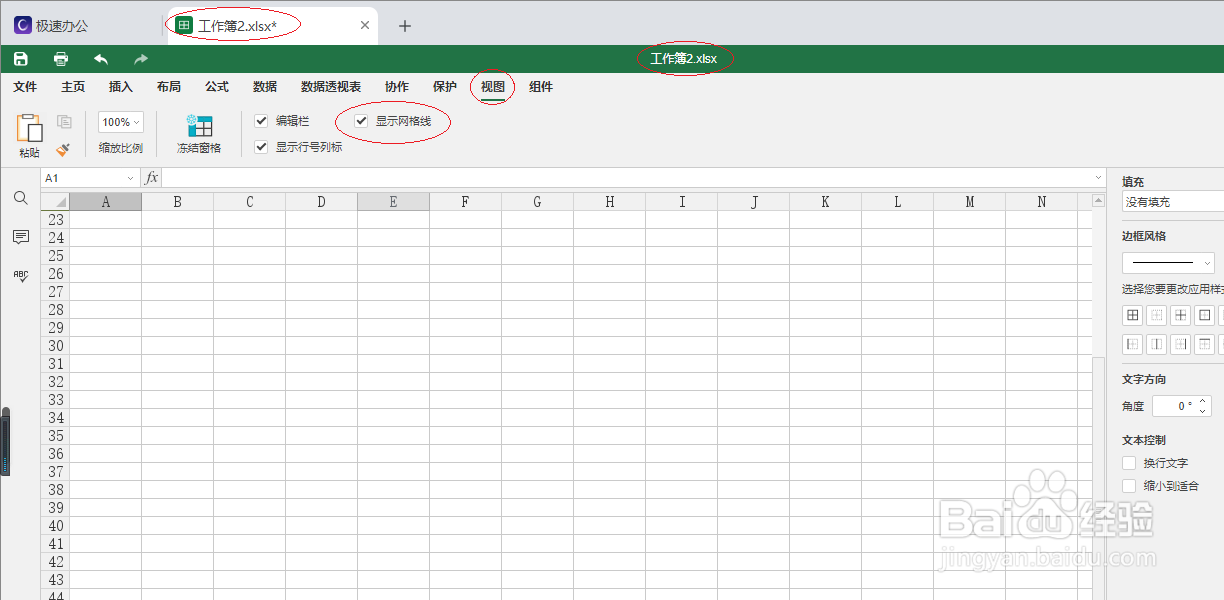Switch to the 布局 tab
The width and height of the screenshot is (1224, 600).
pyautogui.click(x=169, y=87)
